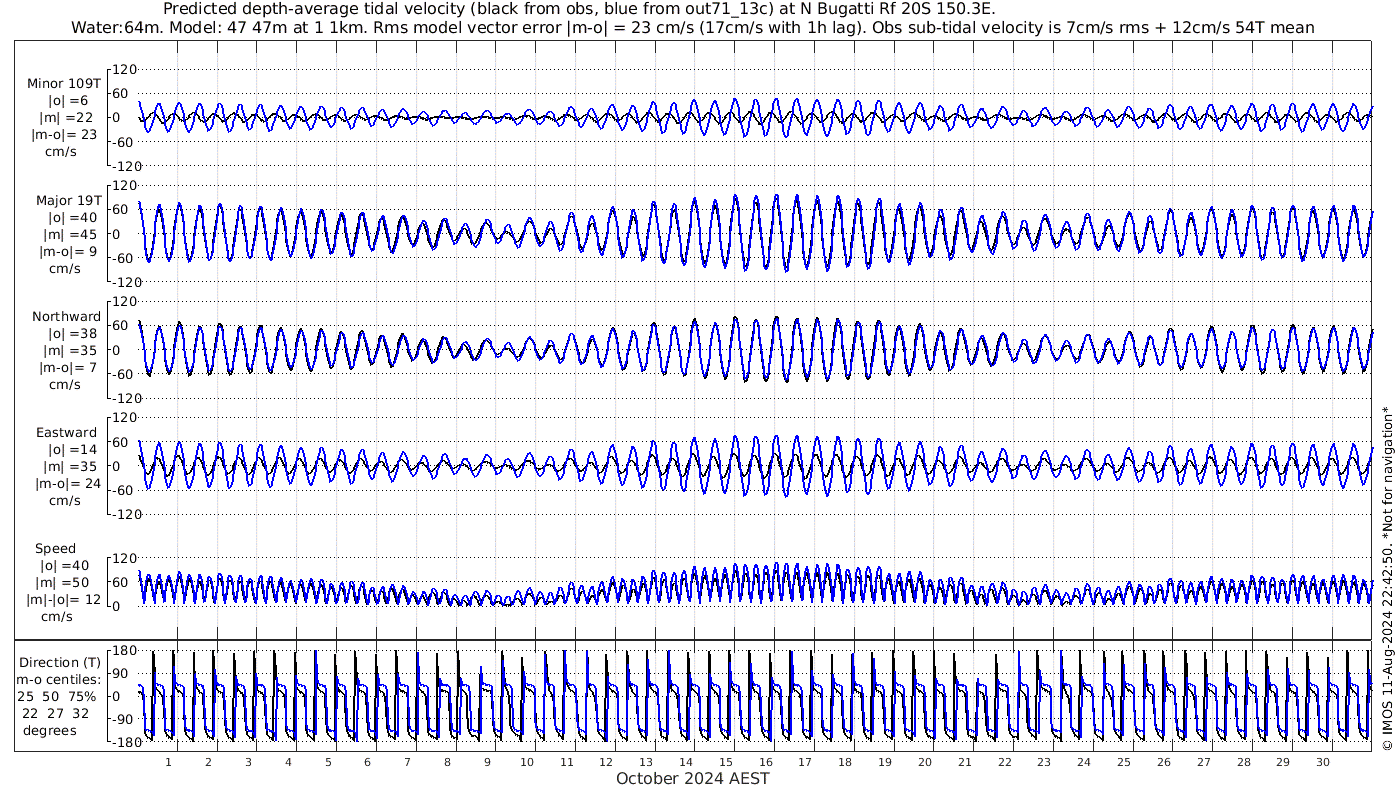Viewport: 1400px width, 800px height.
Task: Click the day '30' label on date axis
Action: pos(1323,762)
